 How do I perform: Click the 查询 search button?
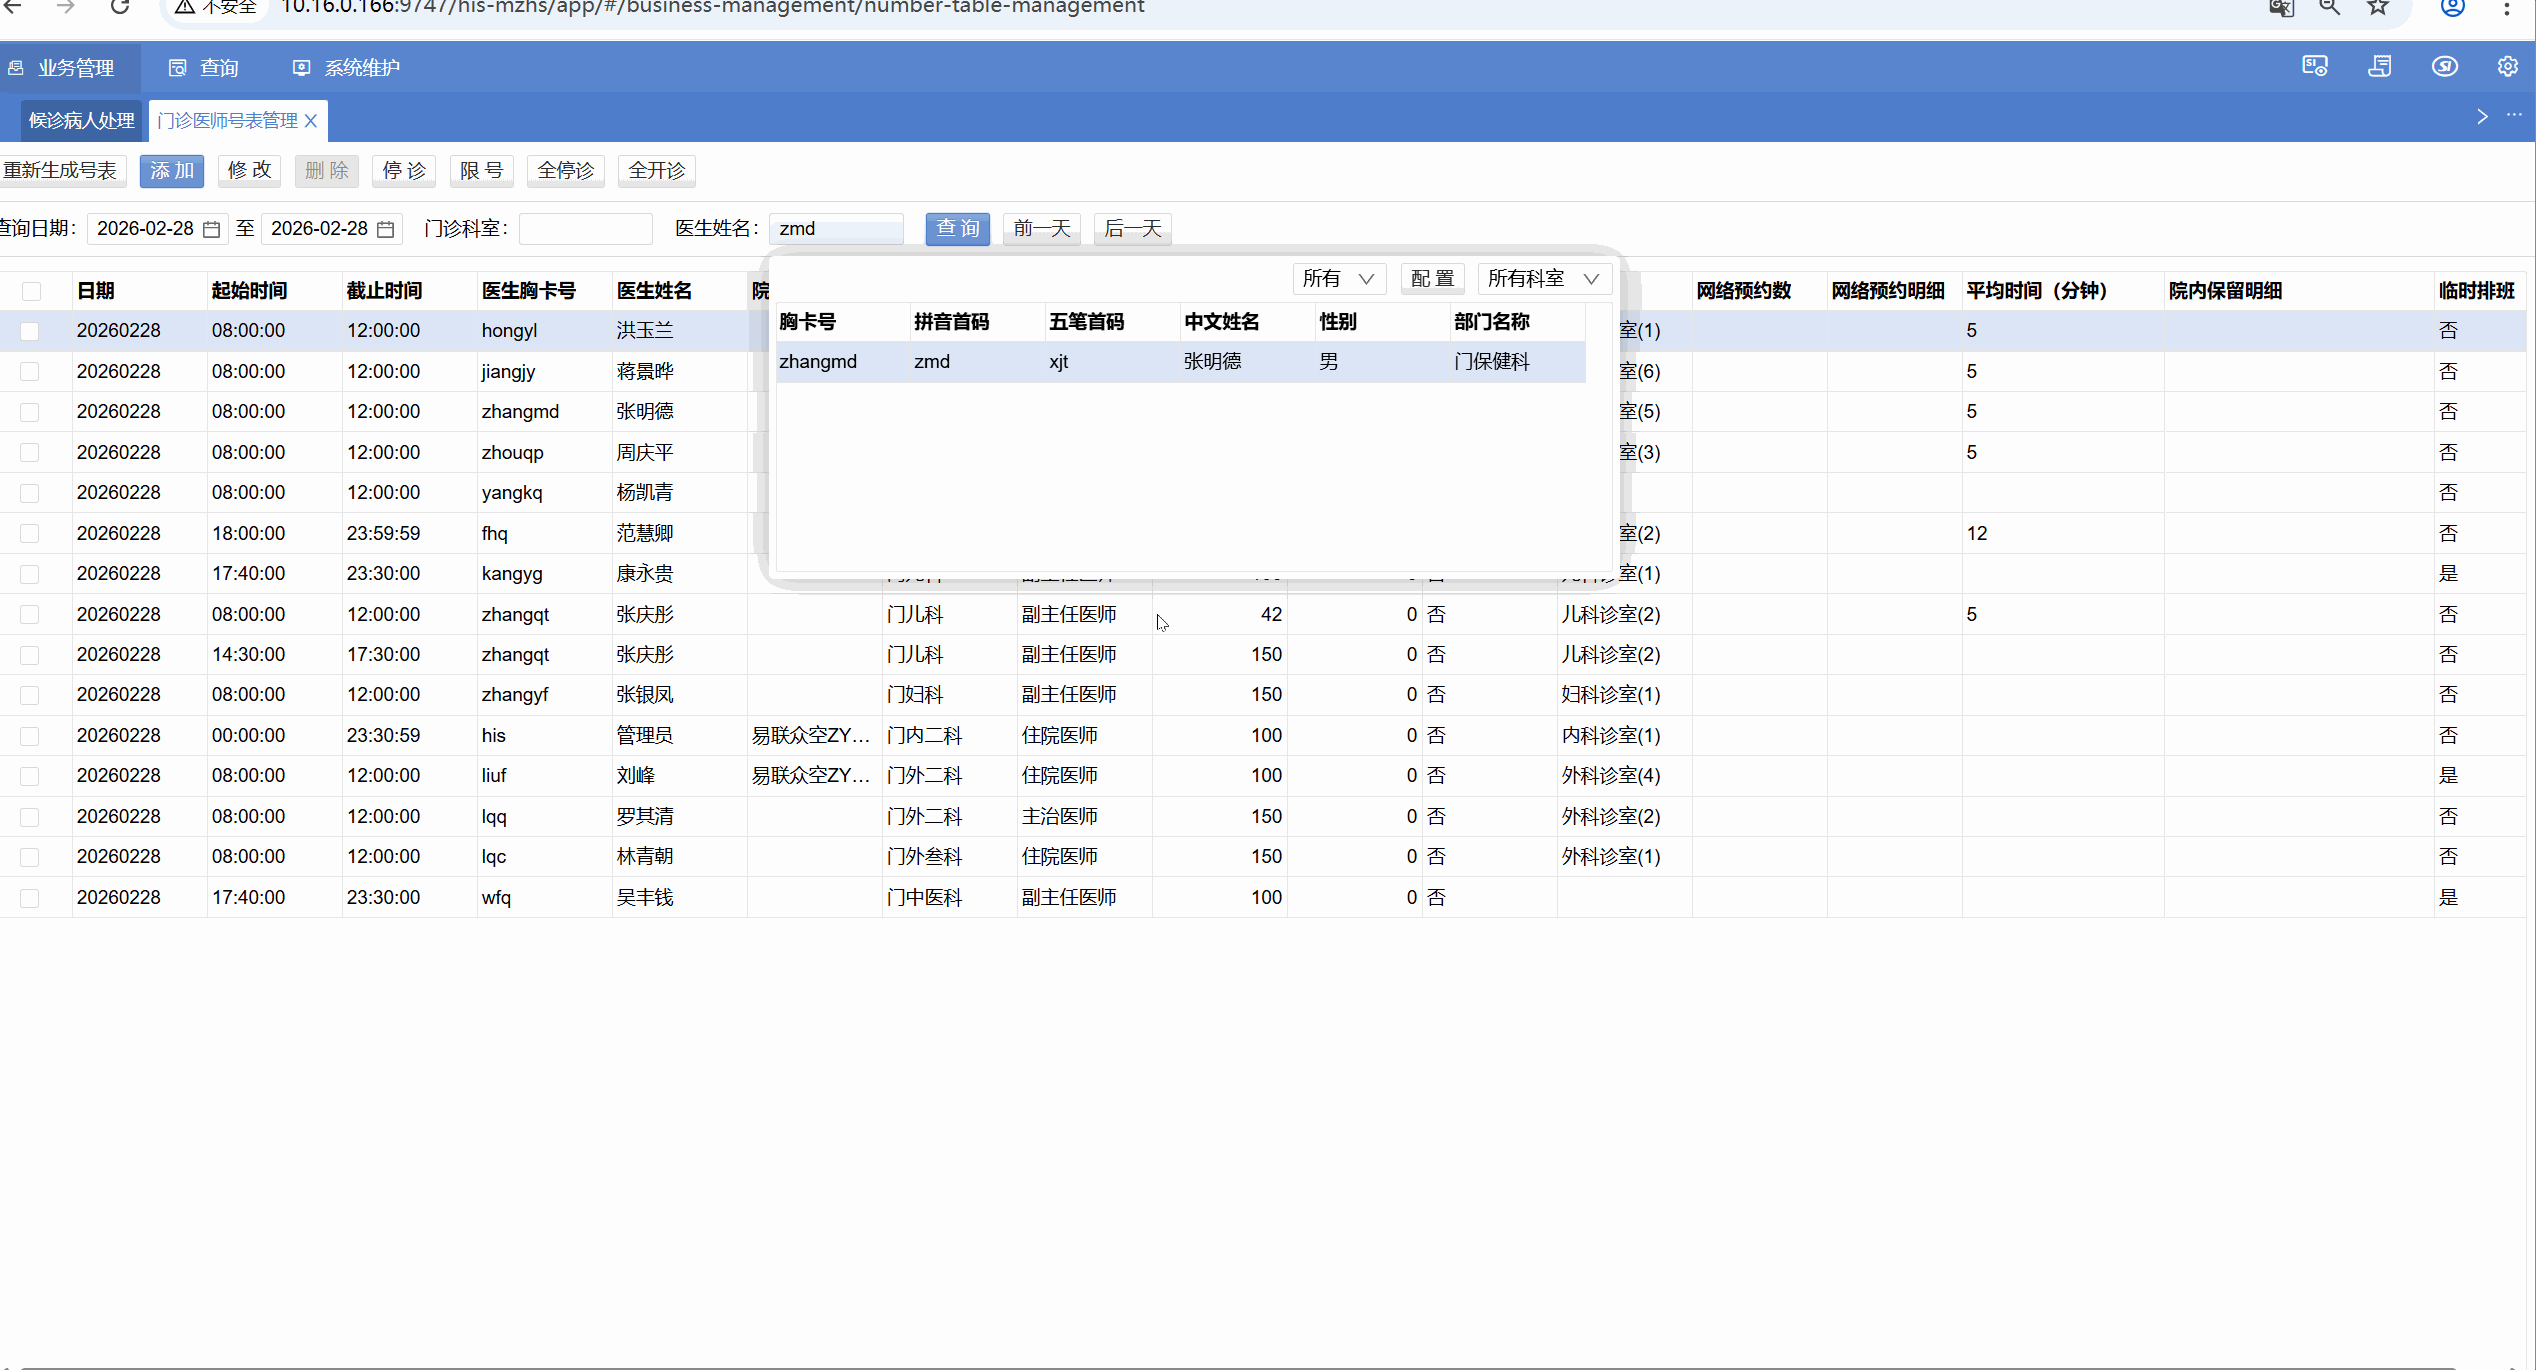pyautogui.click(x=957, y=229)
